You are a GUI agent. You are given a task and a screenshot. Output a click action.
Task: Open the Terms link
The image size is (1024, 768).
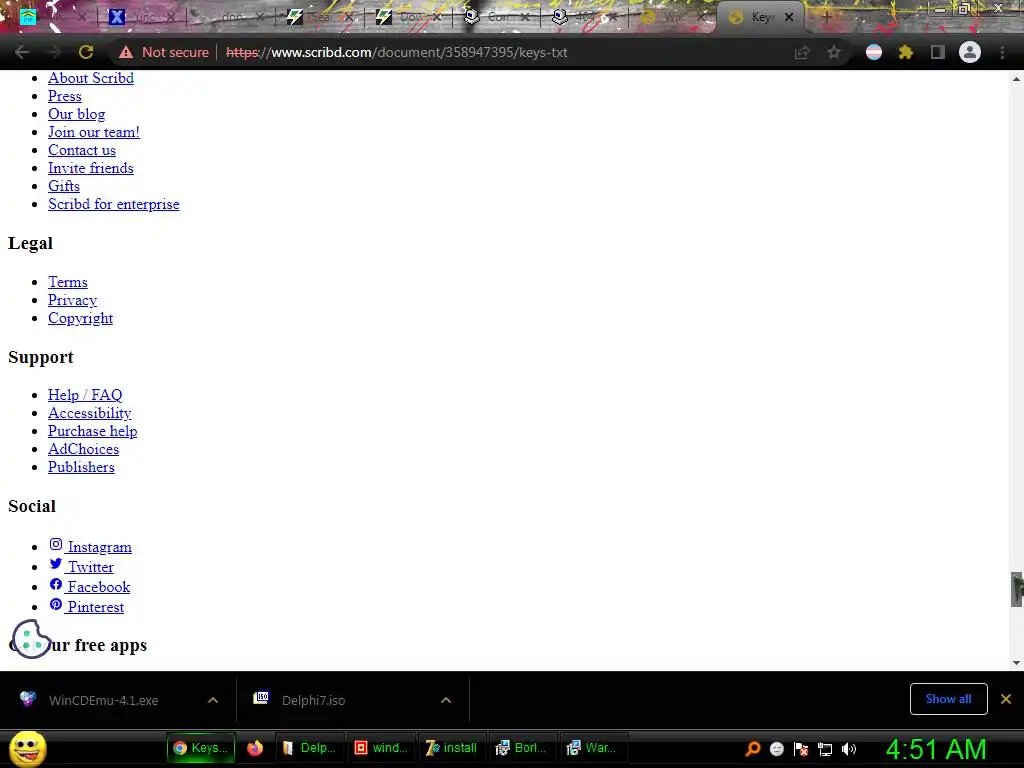(x=68, y=281)
